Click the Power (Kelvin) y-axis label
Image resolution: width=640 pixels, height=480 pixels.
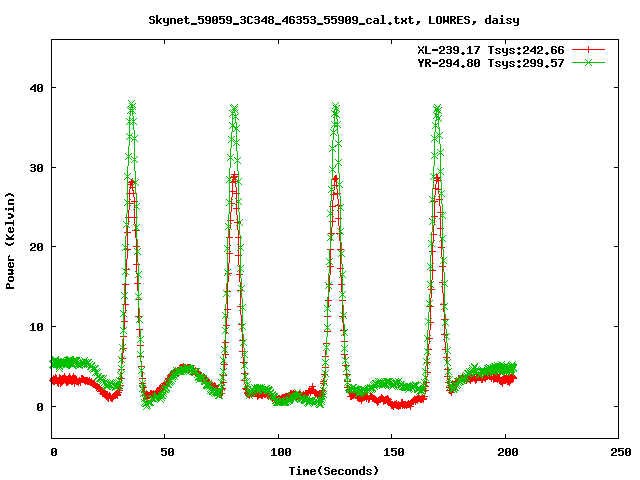point(10,241)
